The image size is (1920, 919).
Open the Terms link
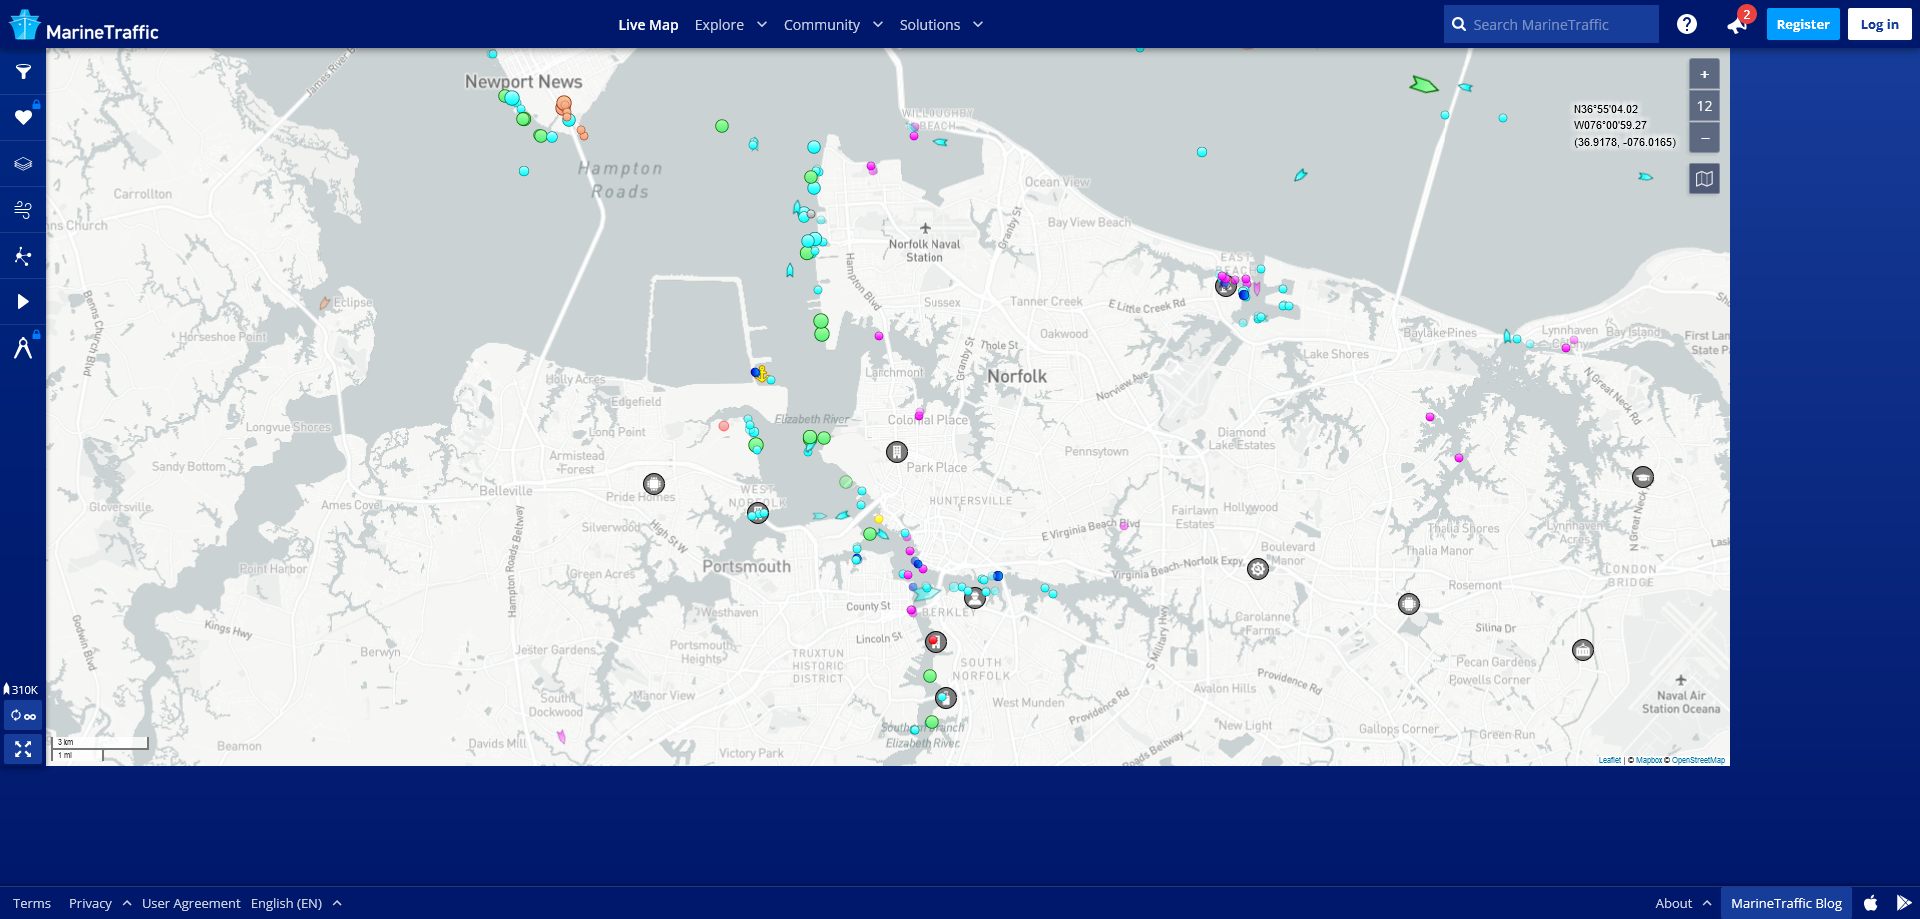(x=32, y=903)
